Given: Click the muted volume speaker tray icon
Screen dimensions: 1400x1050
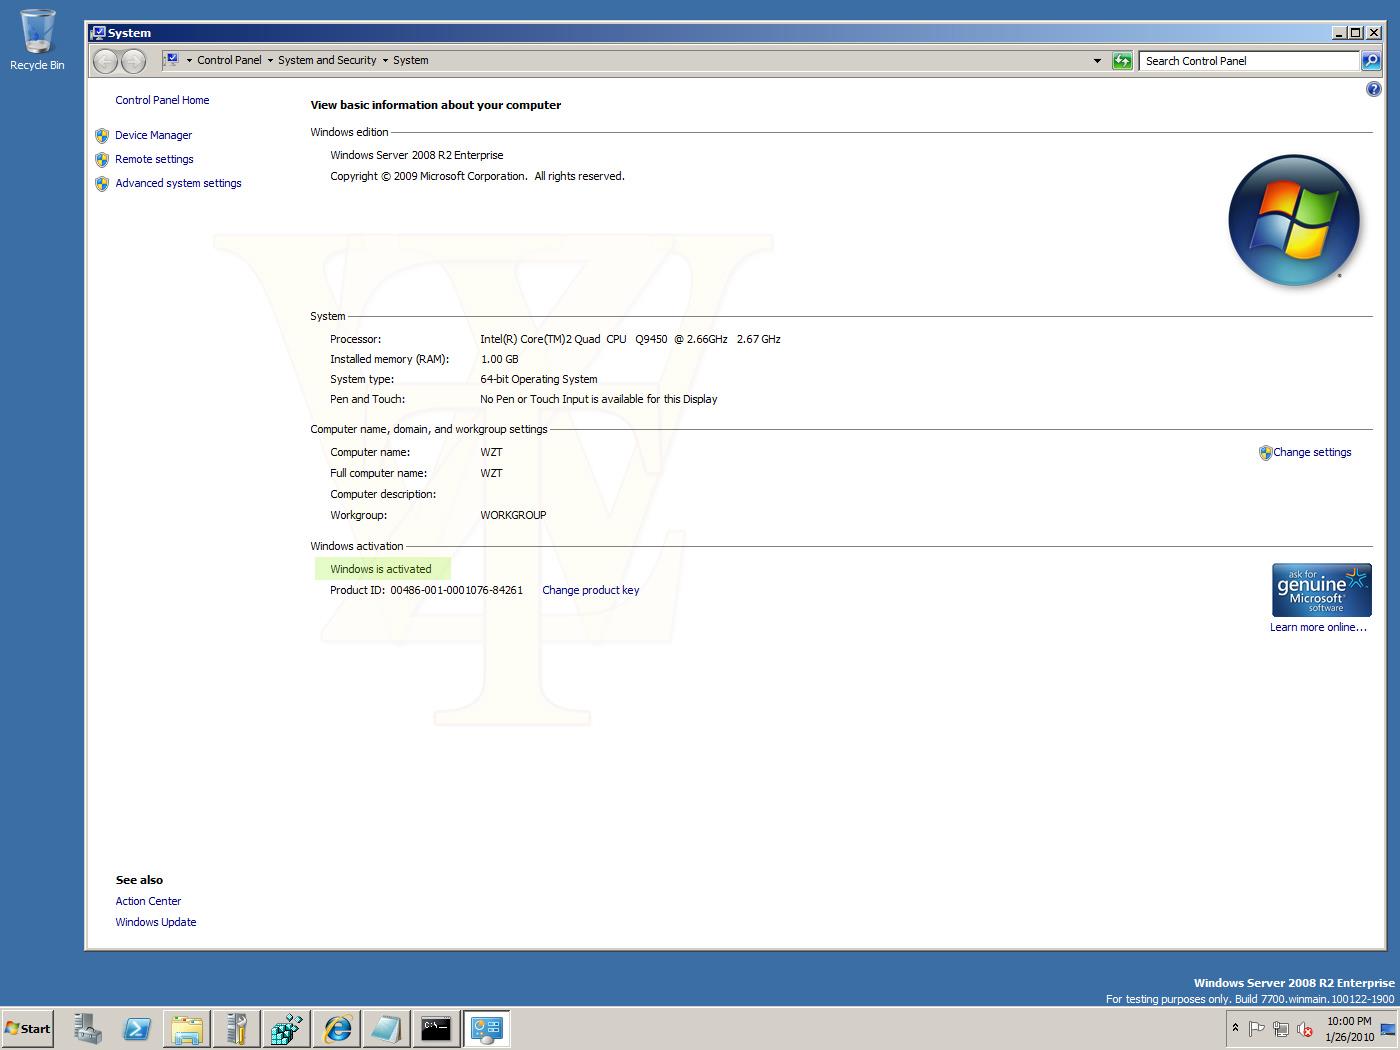Looking at the screenshot, I should pos(1304,1029).
